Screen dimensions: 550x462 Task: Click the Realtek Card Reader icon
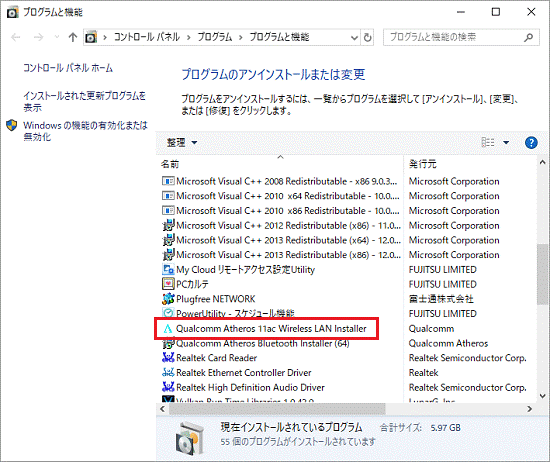(168, 358)
